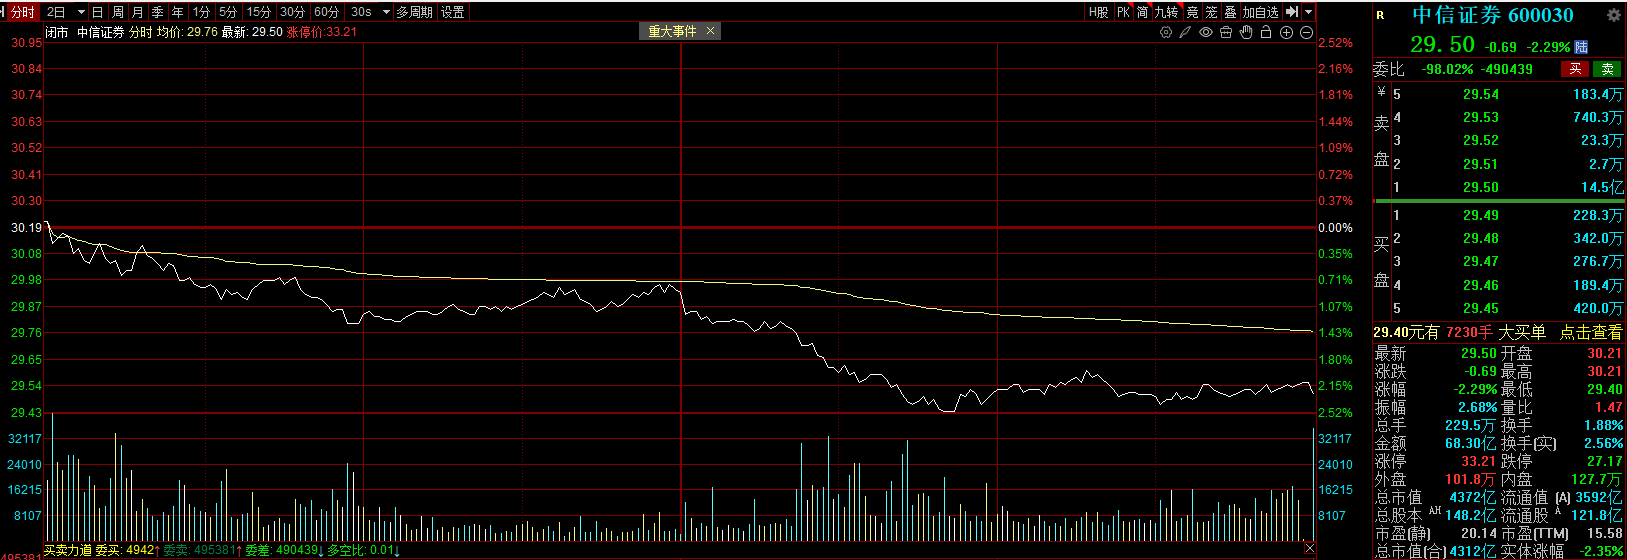Click the 涨停 33.21 value in panel
The image size is (1627, 560).
1478,461
